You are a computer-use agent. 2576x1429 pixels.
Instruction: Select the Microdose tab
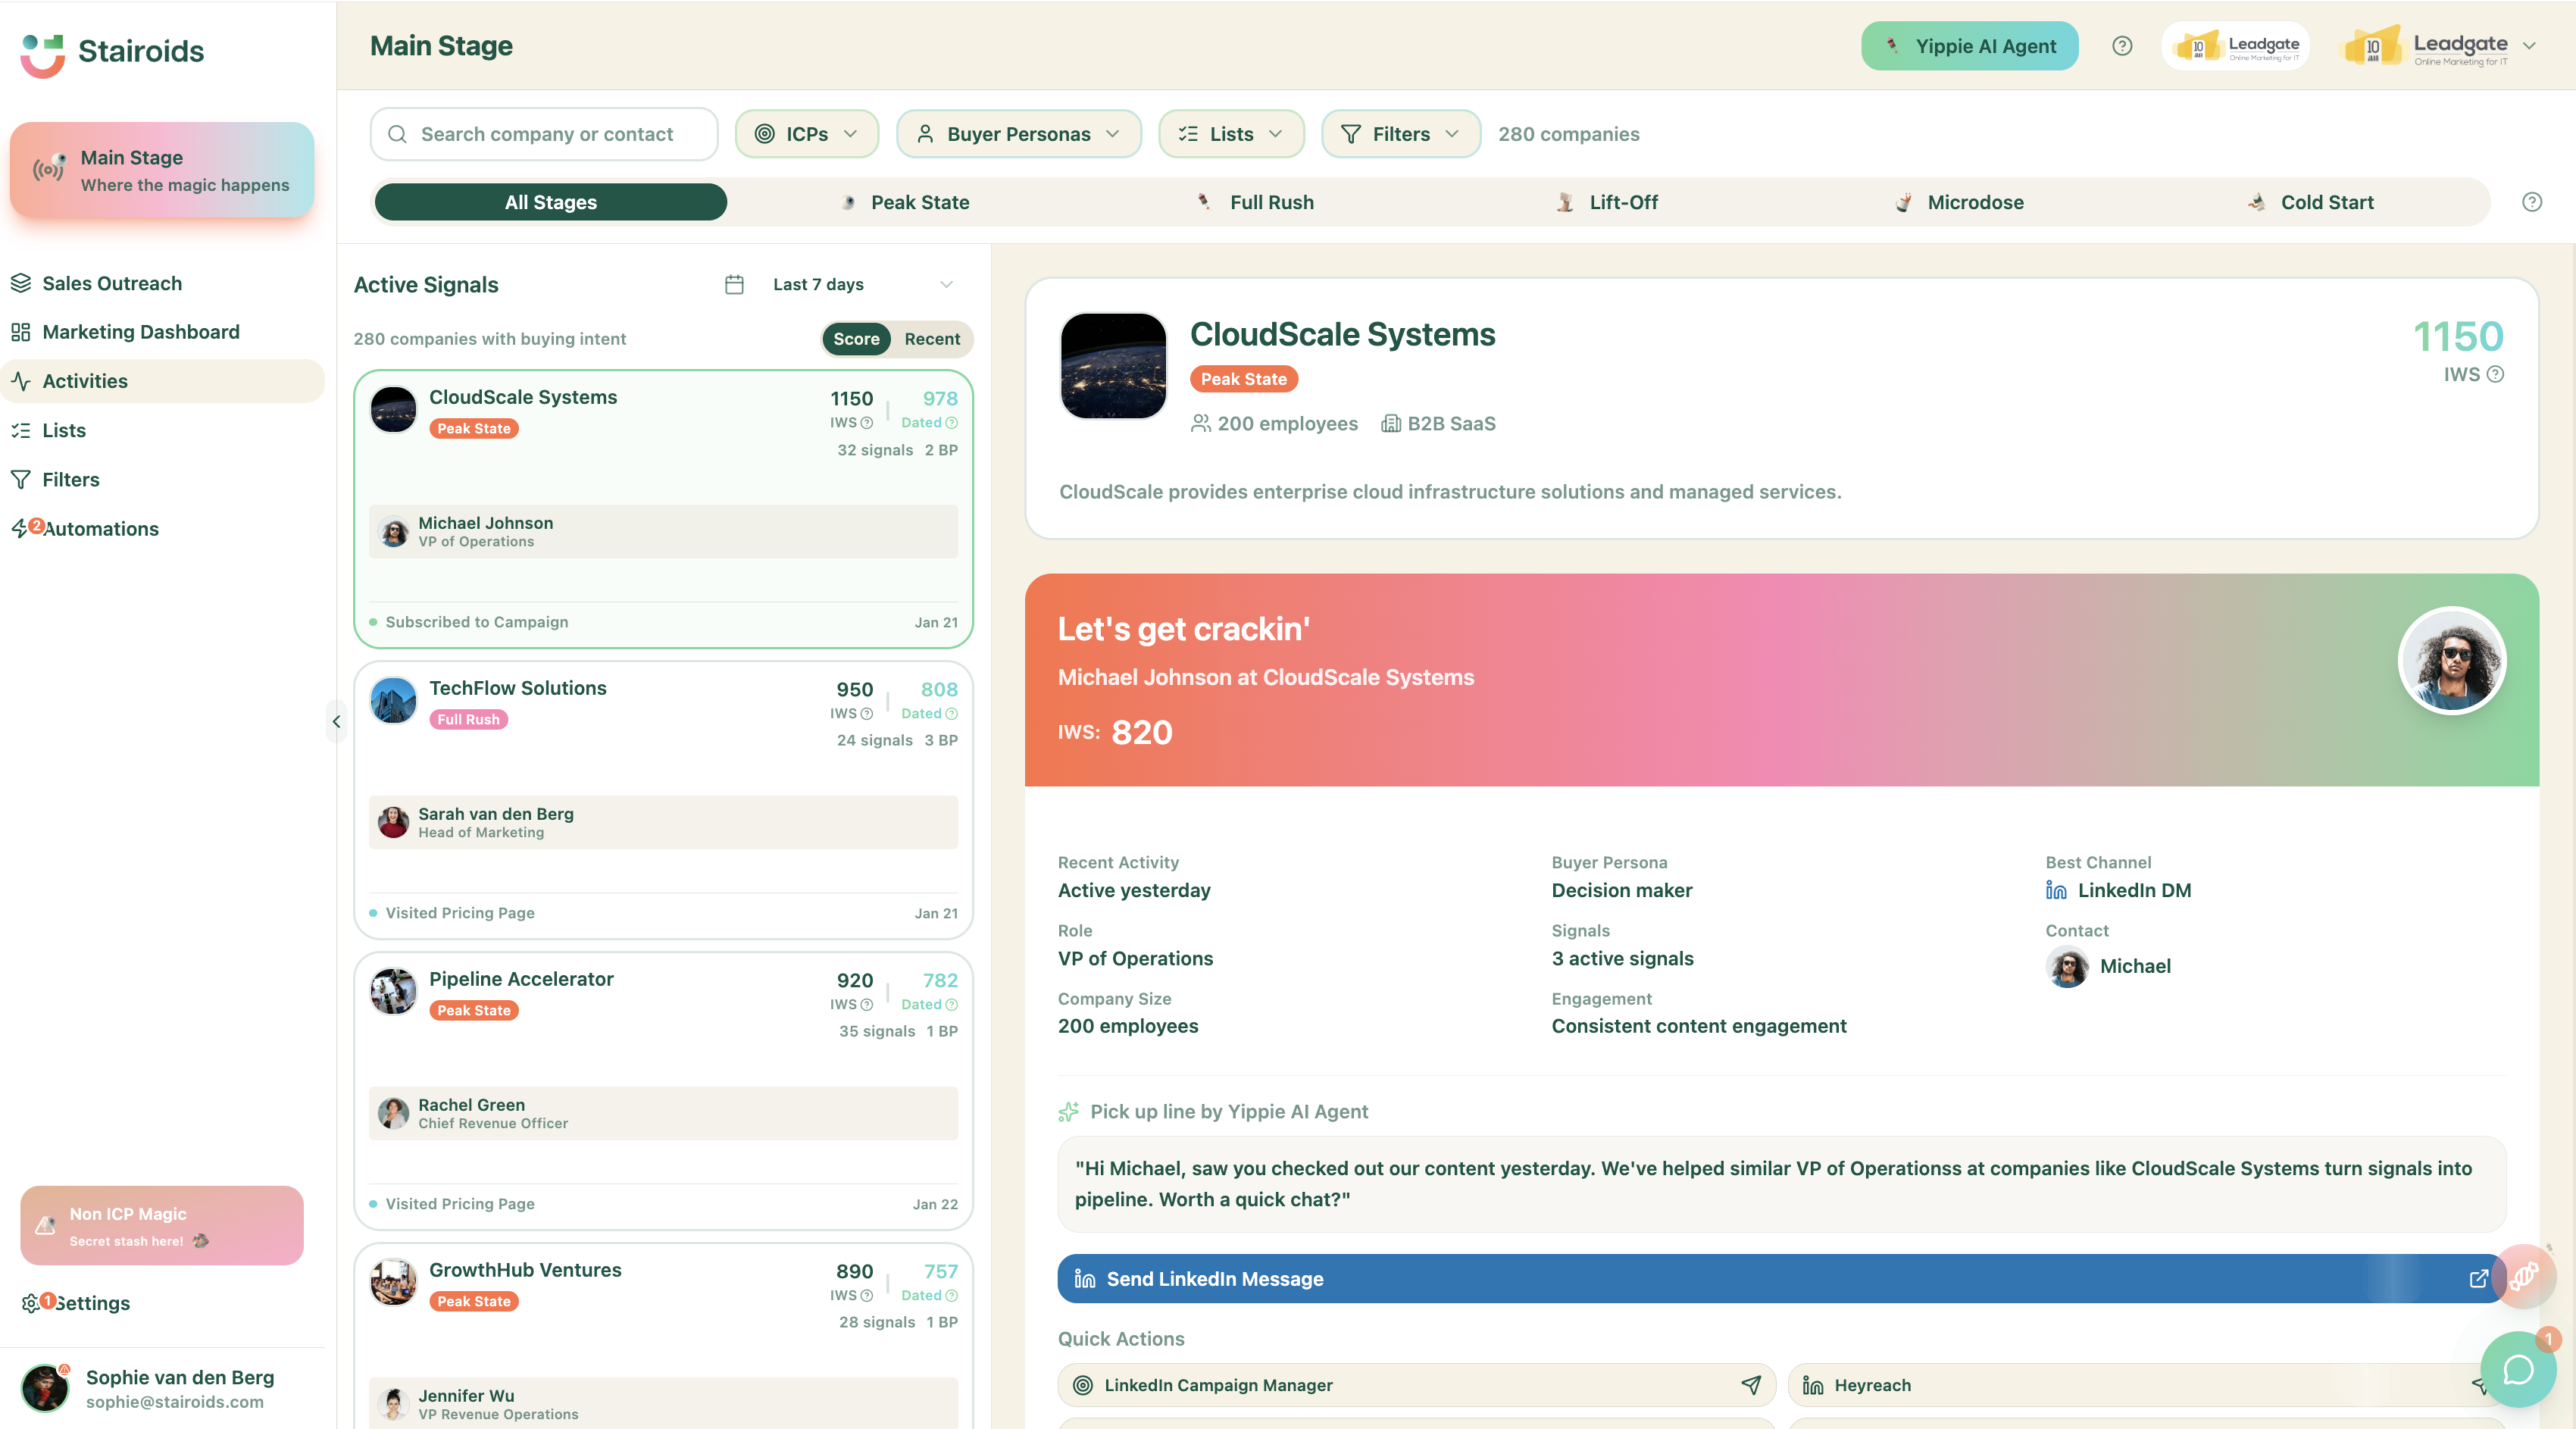[x=1960, y=202]
